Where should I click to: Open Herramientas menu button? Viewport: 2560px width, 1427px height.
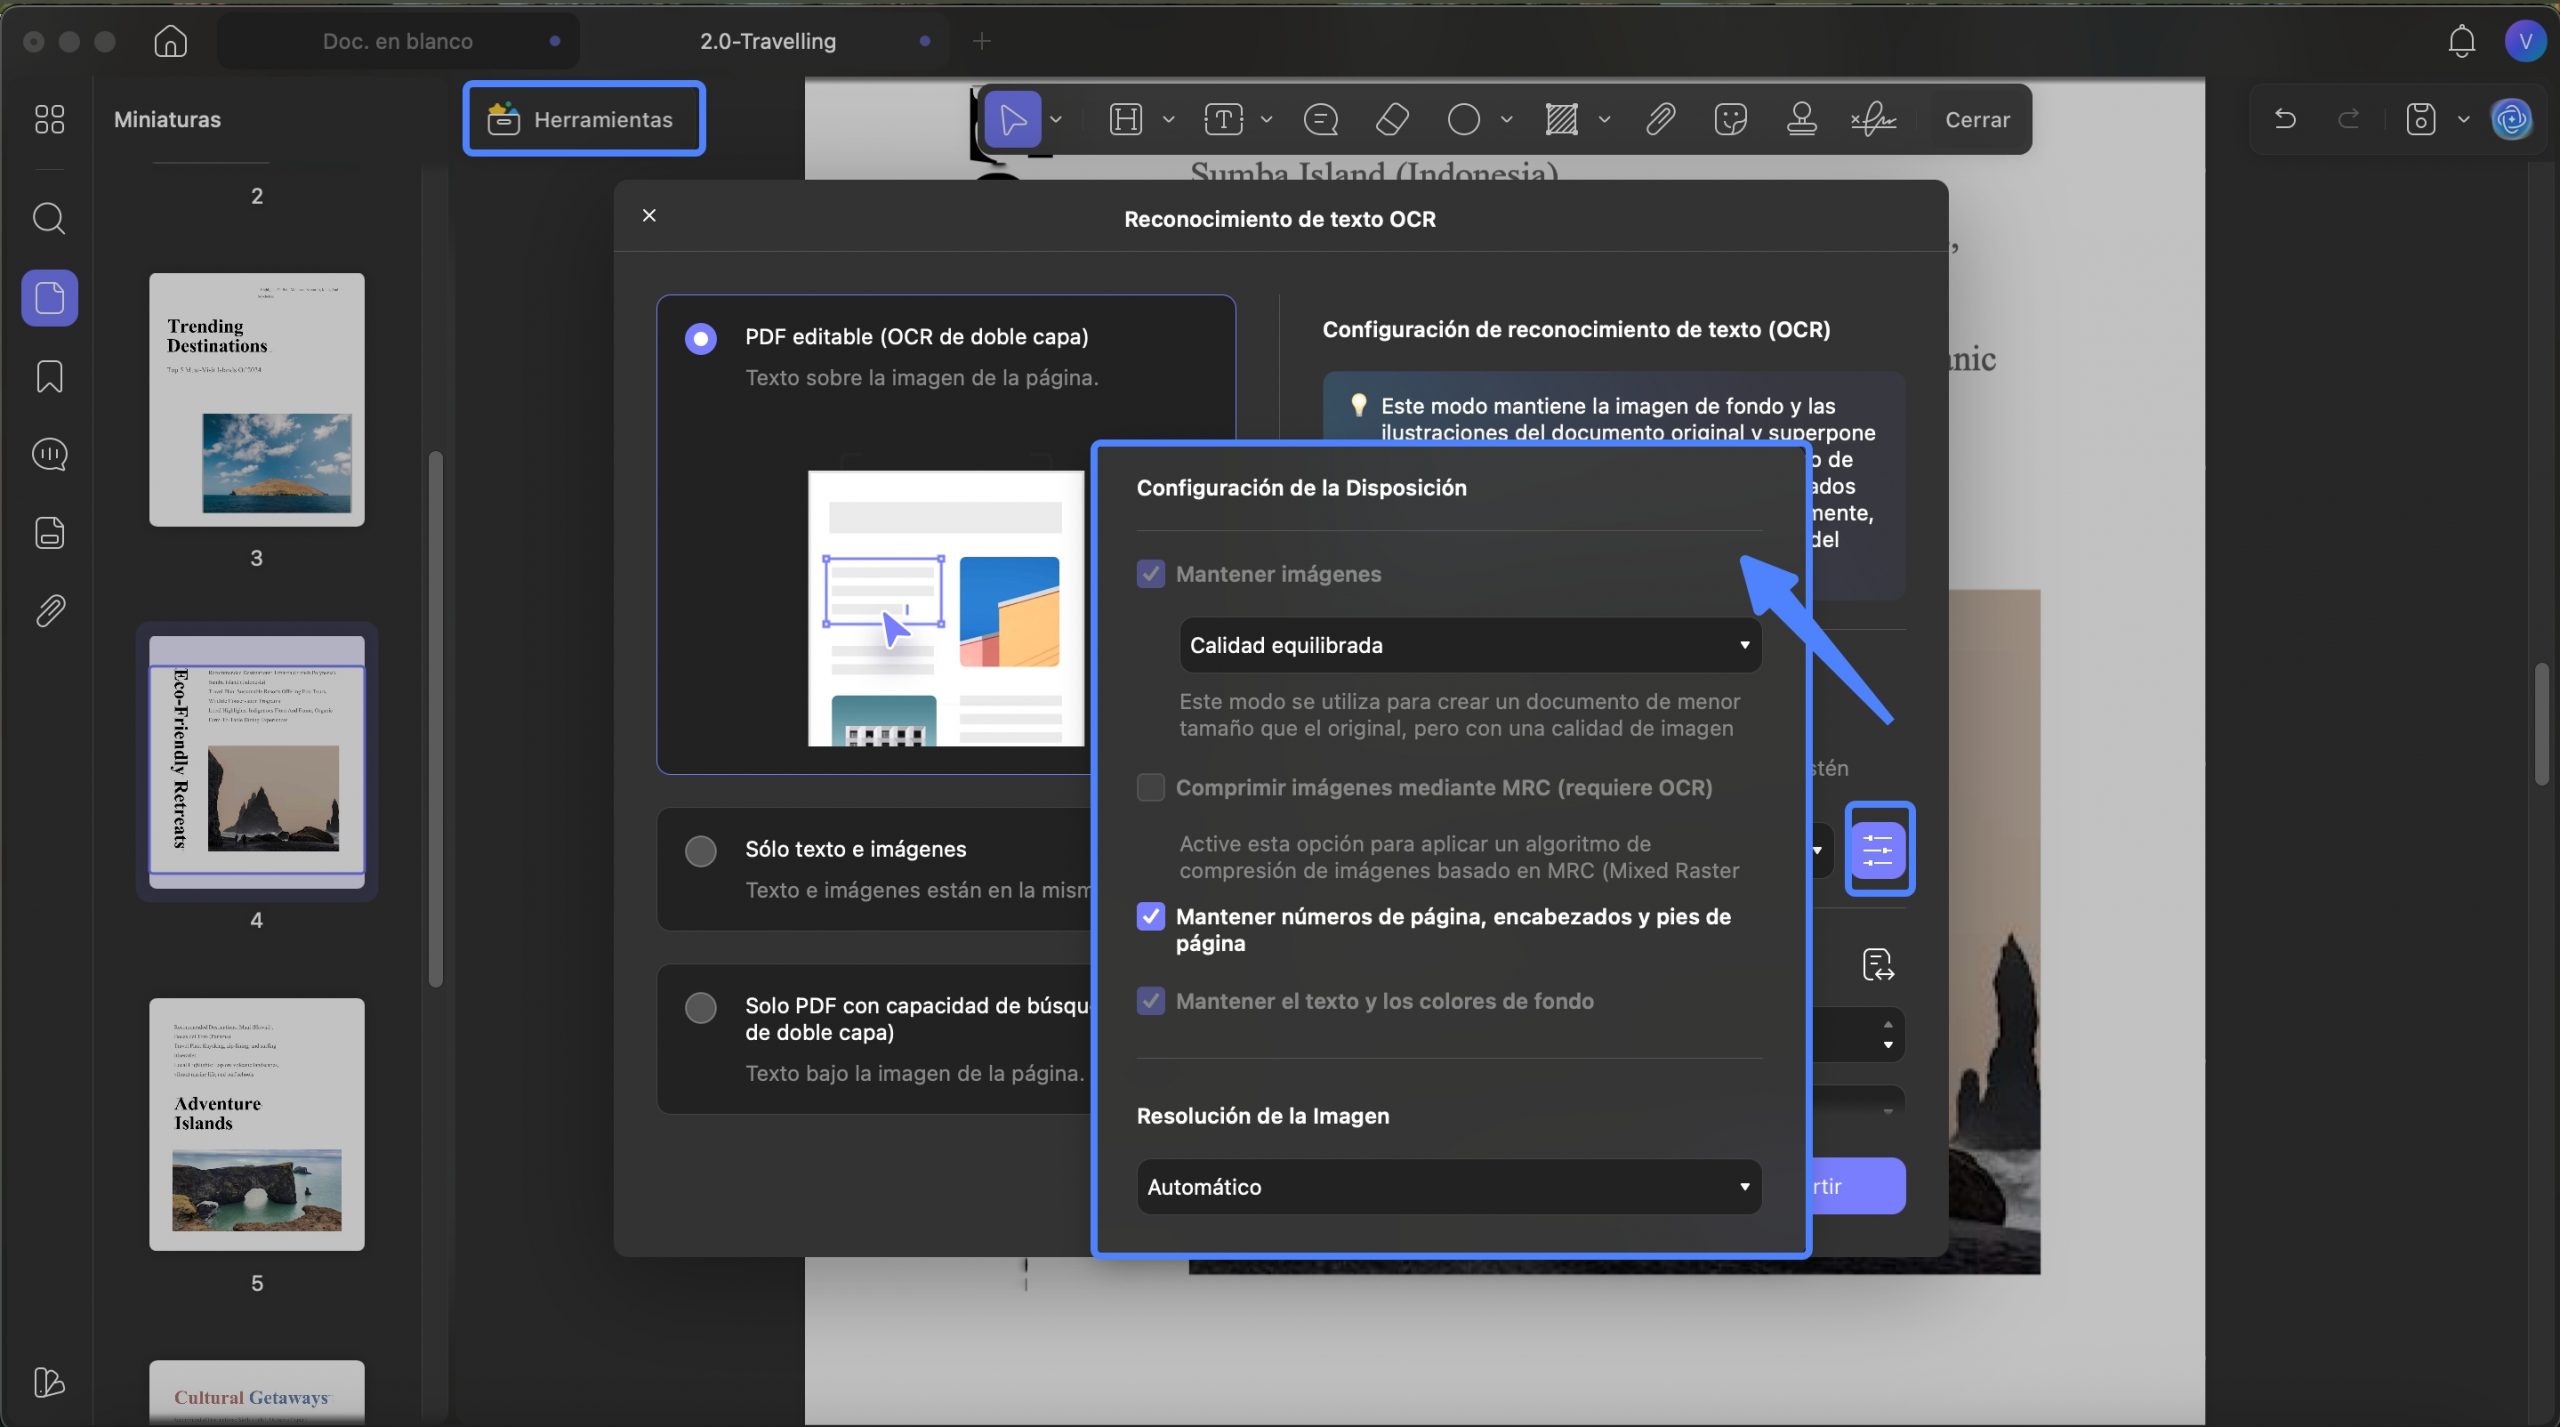584,119
